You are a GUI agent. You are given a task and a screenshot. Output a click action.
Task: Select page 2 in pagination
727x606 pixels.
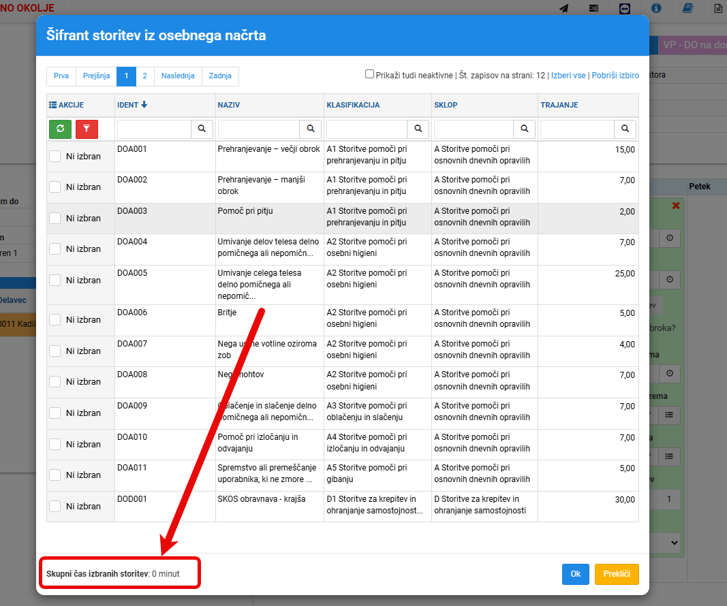click(x=145, y=76)
